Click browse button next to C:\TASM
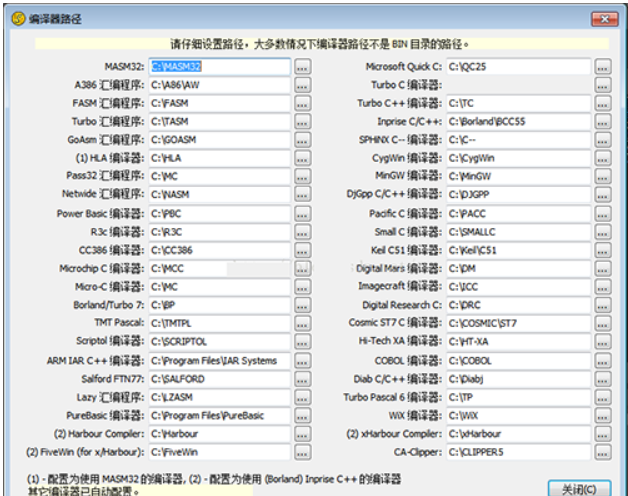 [302, 121]
